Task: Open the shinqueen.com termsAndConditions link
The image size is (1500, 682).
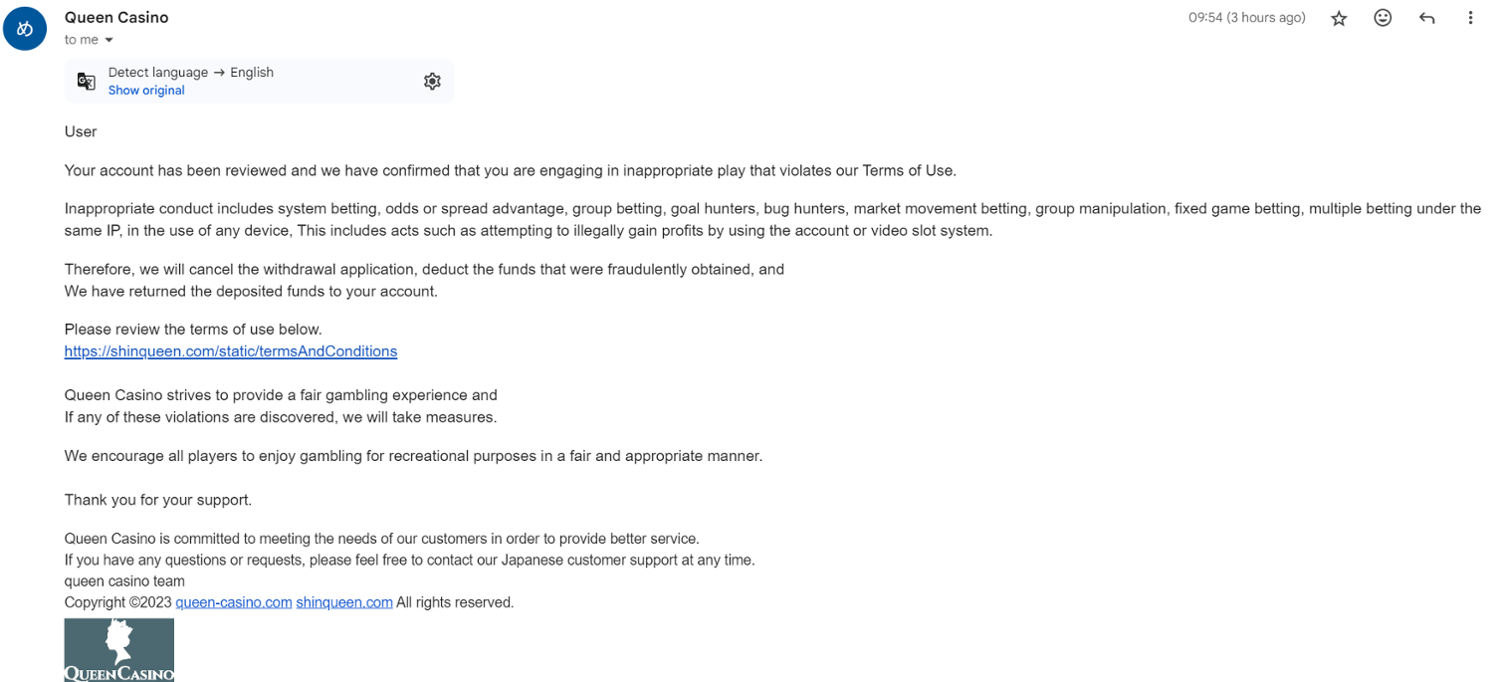Action: [x=231, y=351]
